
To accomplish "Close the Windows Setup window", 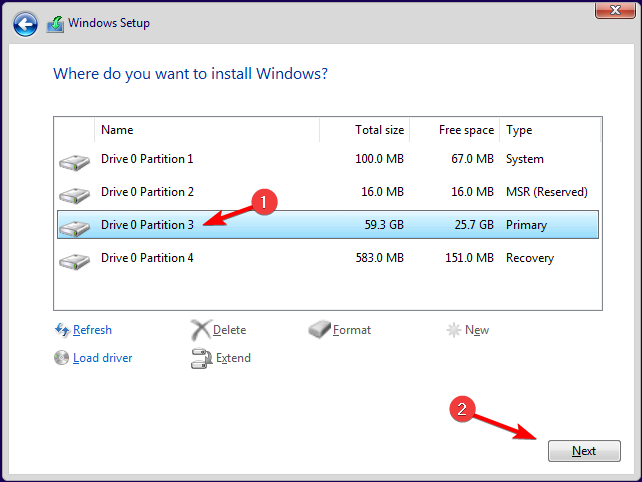I will point(611,10).
